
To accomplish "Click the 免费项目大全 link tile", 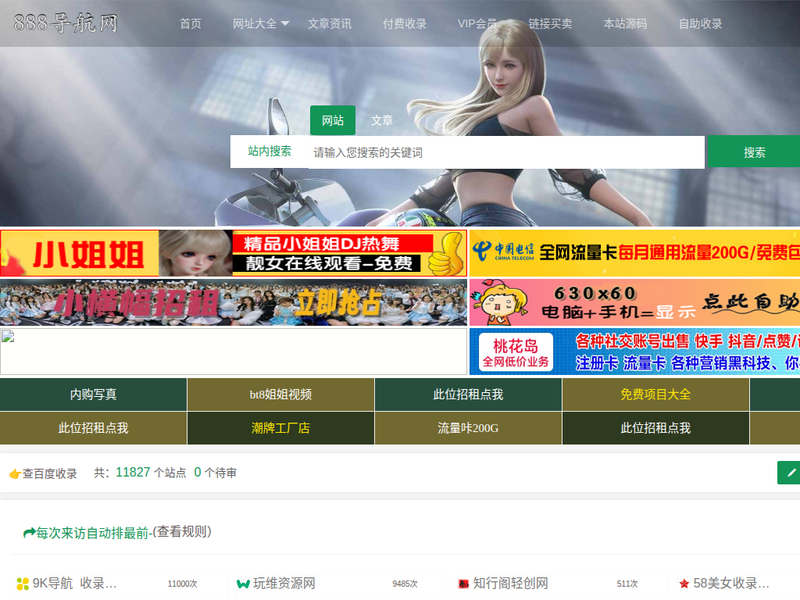I will pos(656,394).
